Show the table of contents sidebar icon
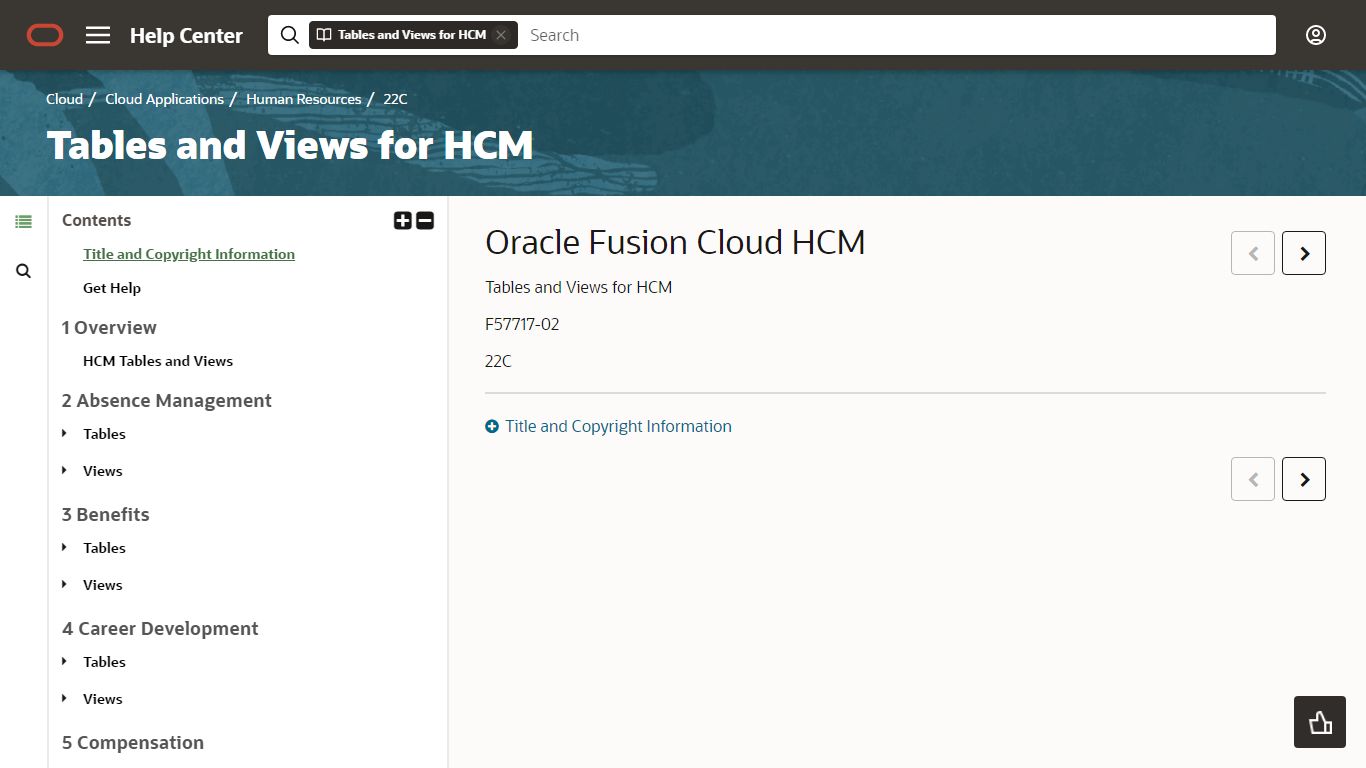Viewport: 1366px width, 768px height. tap(23, 222)
